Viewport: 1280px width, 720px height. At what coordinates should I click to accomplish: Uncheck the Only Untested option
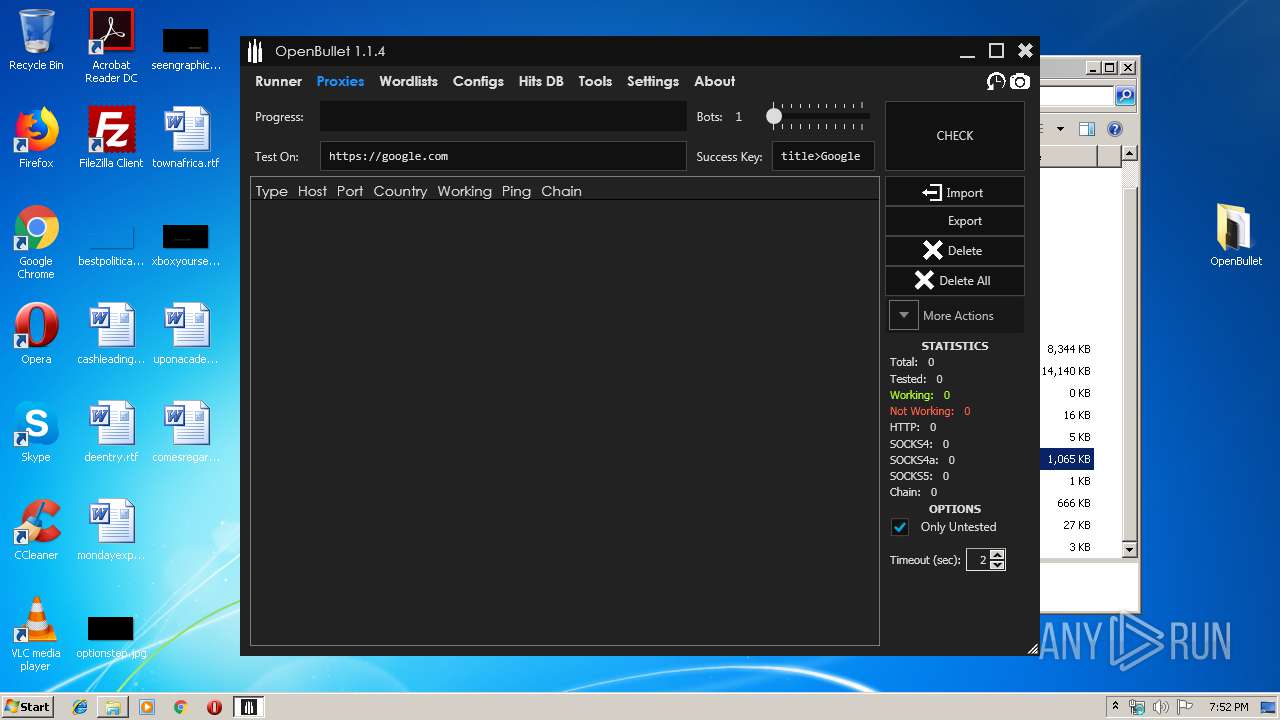[x=900, y=527]
